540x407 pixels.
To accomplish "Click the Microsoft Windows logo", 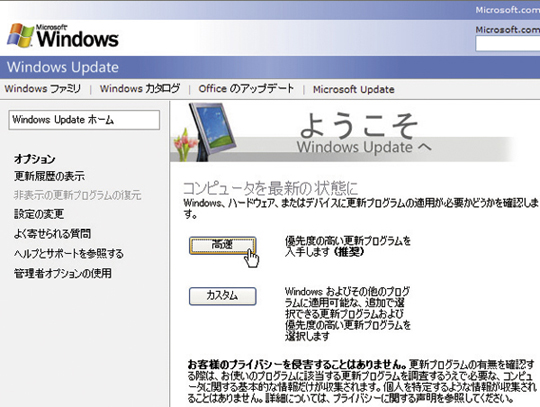I will tap(63, 36).
